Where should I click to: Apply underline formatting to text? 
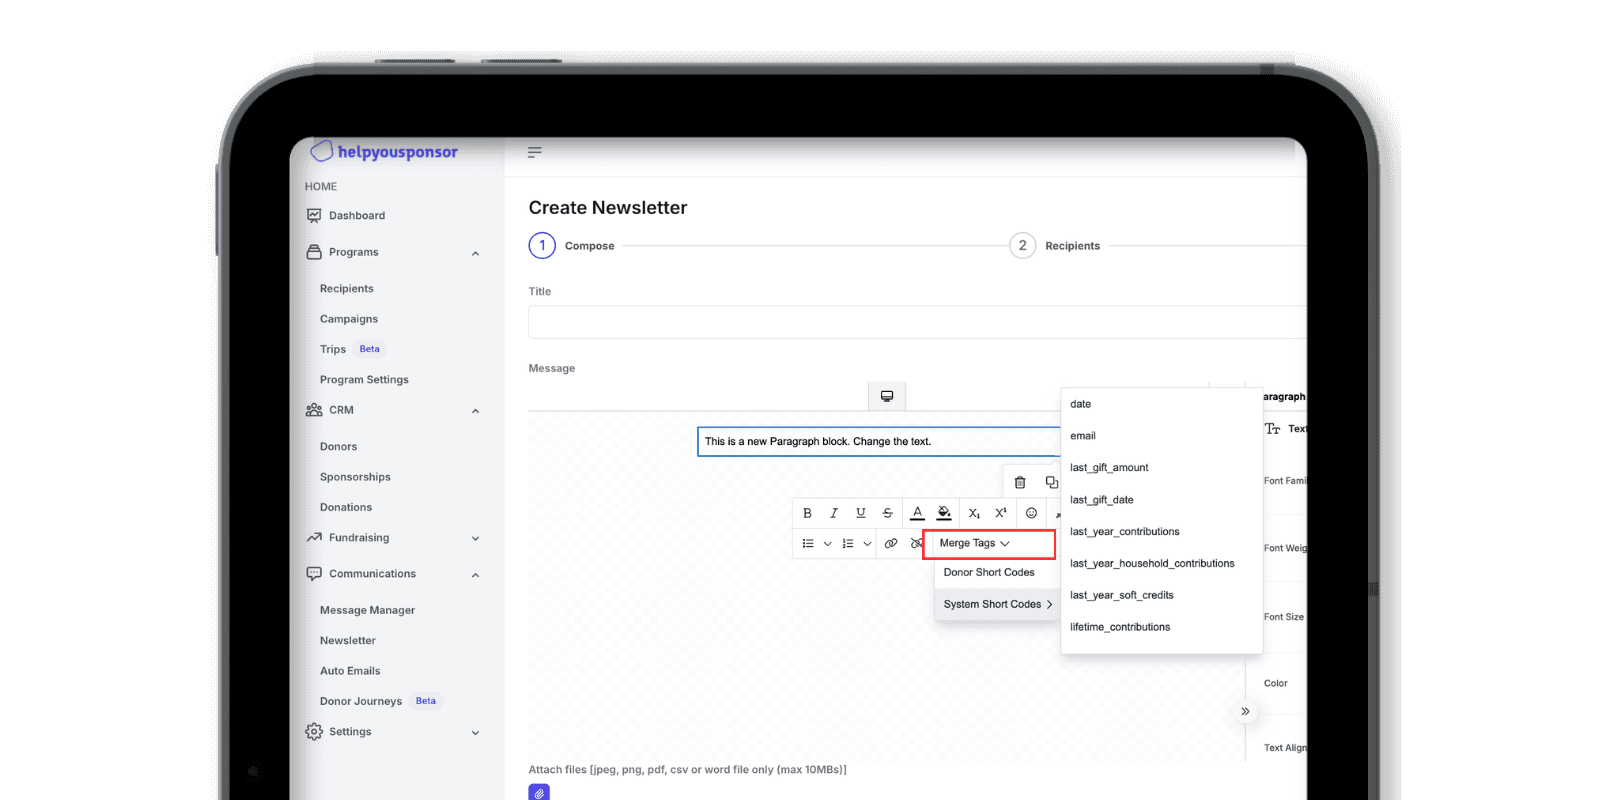(x=861, y=513)
